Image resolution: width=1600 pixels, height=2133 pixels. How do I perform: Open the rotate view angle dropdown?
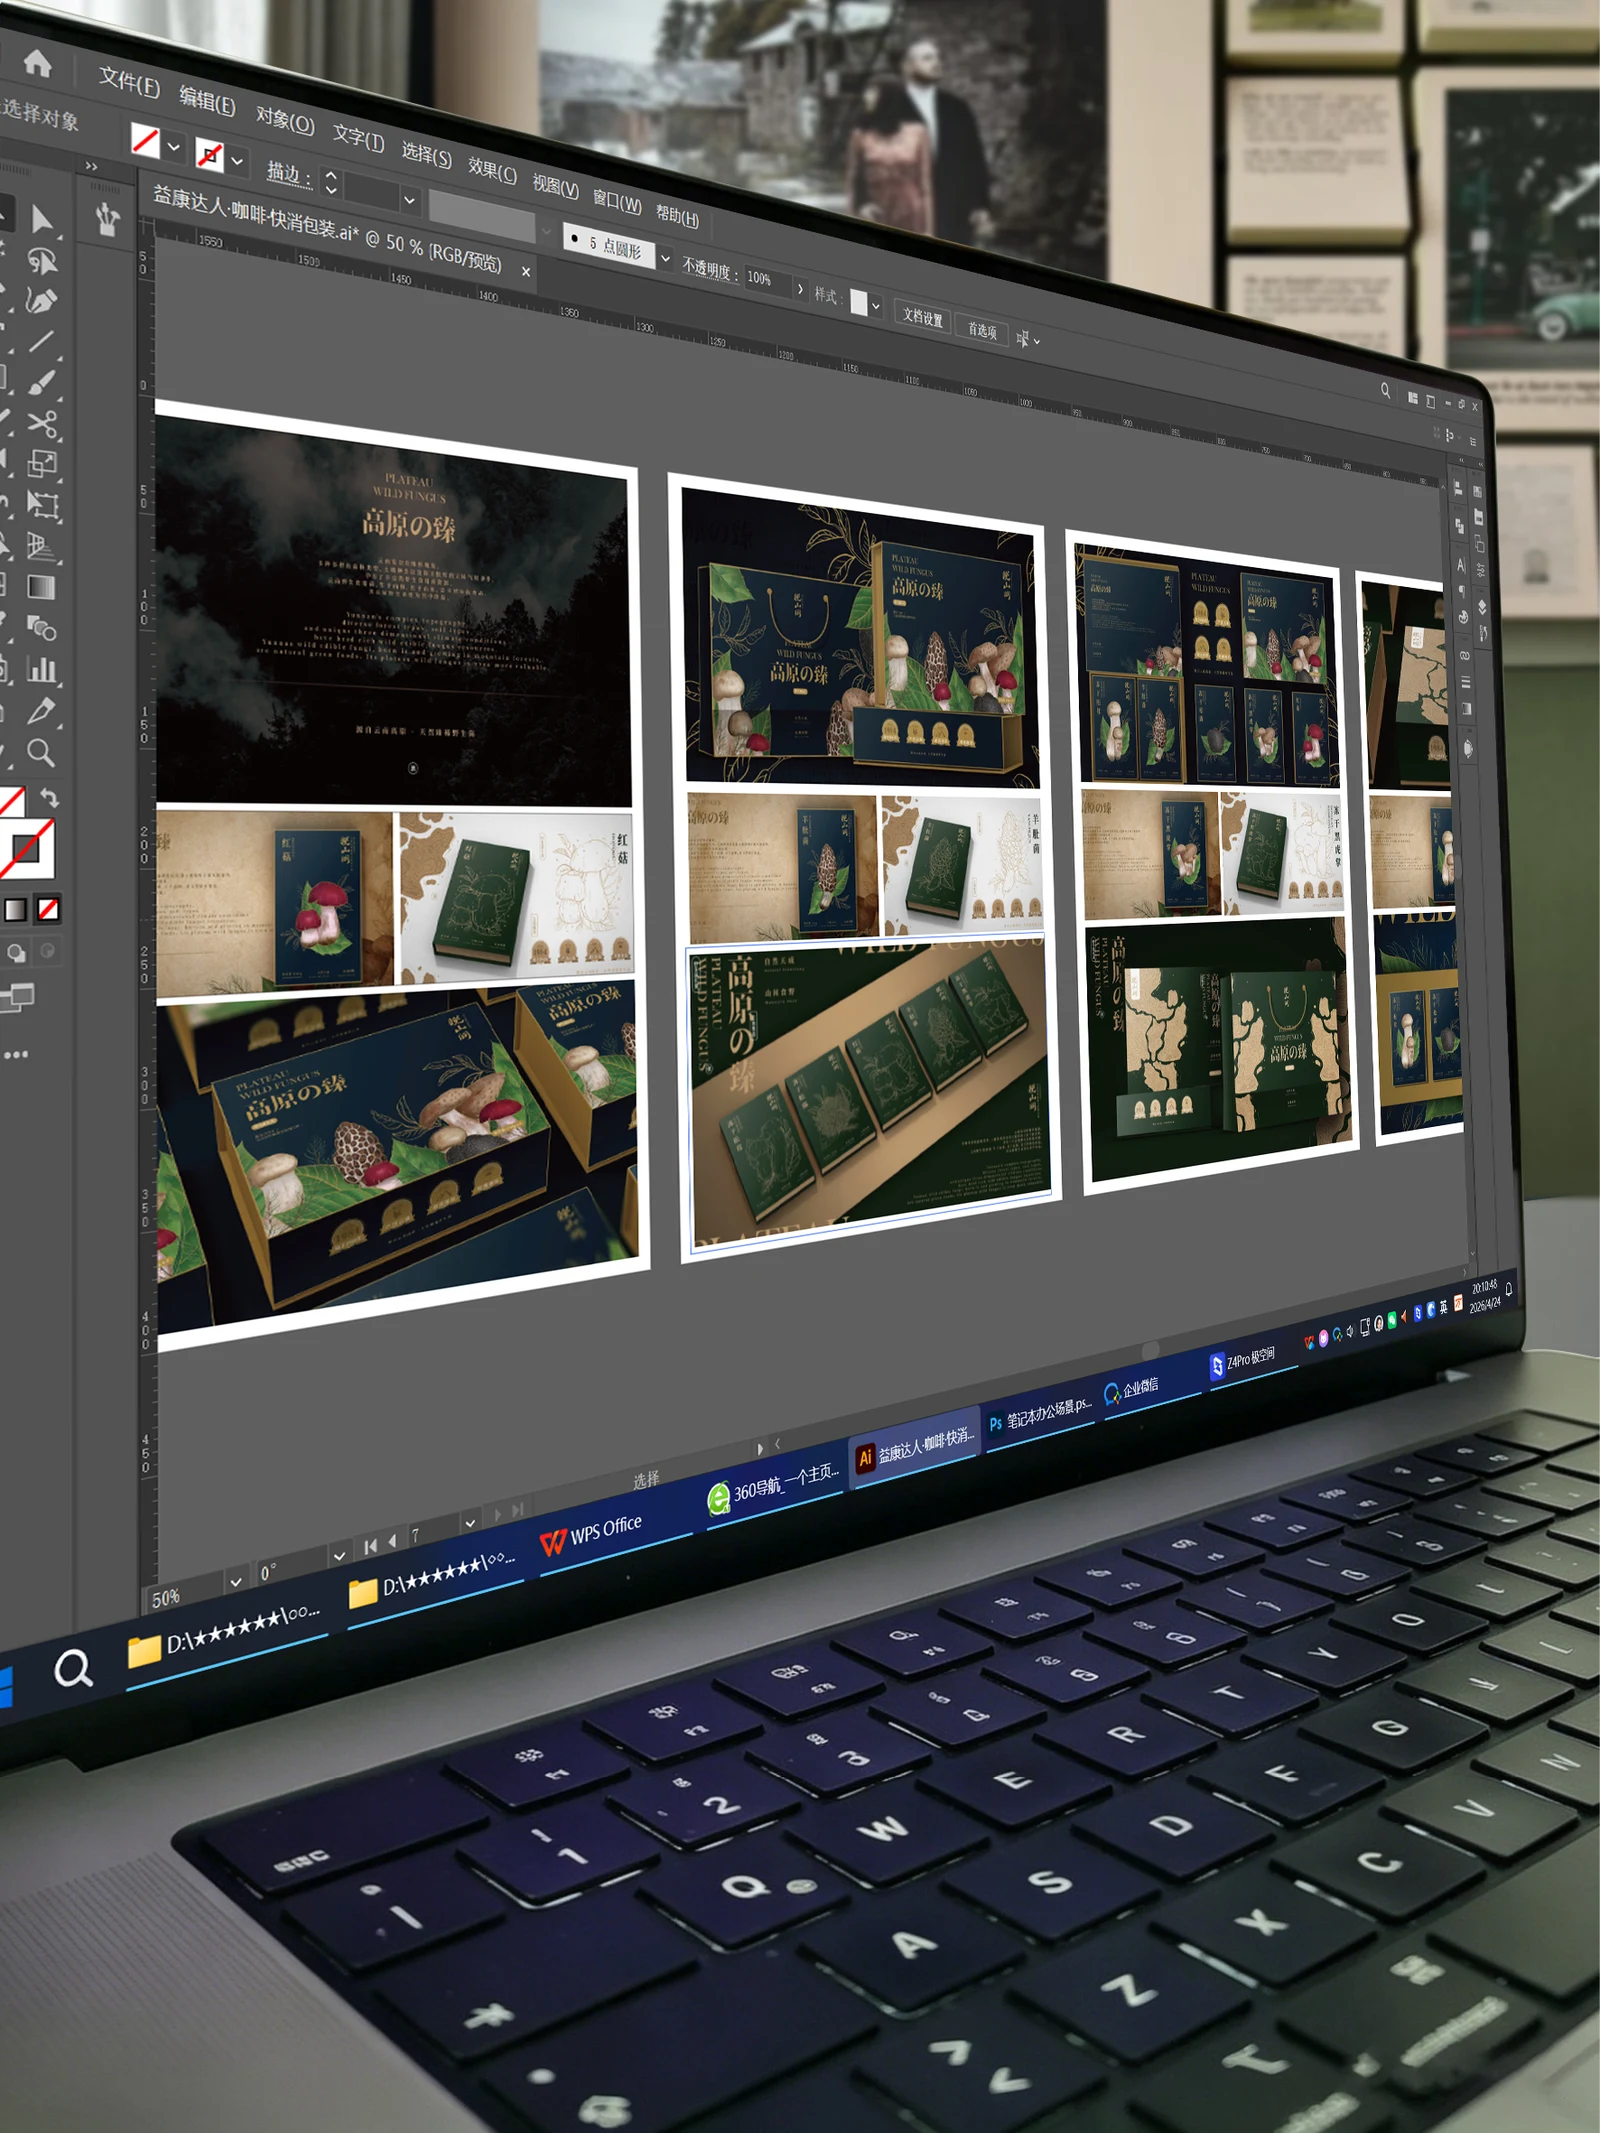(x=340, y=1556)
